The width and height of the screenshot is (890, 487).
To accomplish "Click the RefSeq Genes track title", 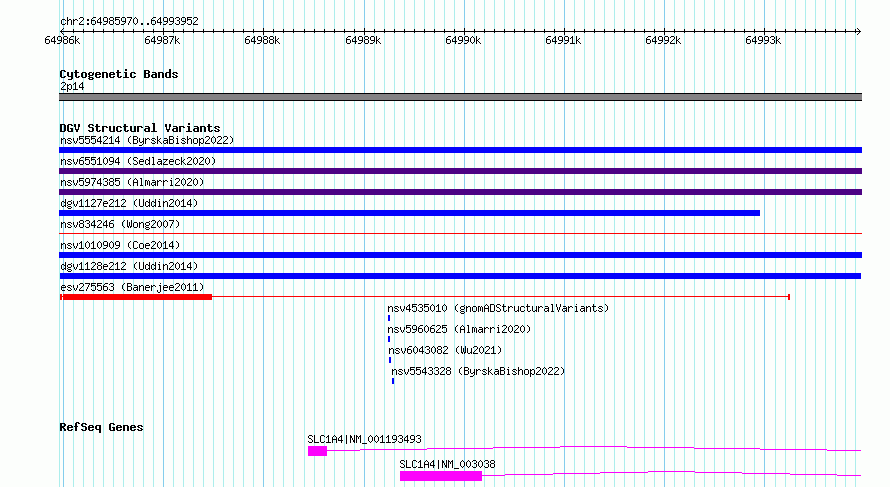I will click(101, 427).
